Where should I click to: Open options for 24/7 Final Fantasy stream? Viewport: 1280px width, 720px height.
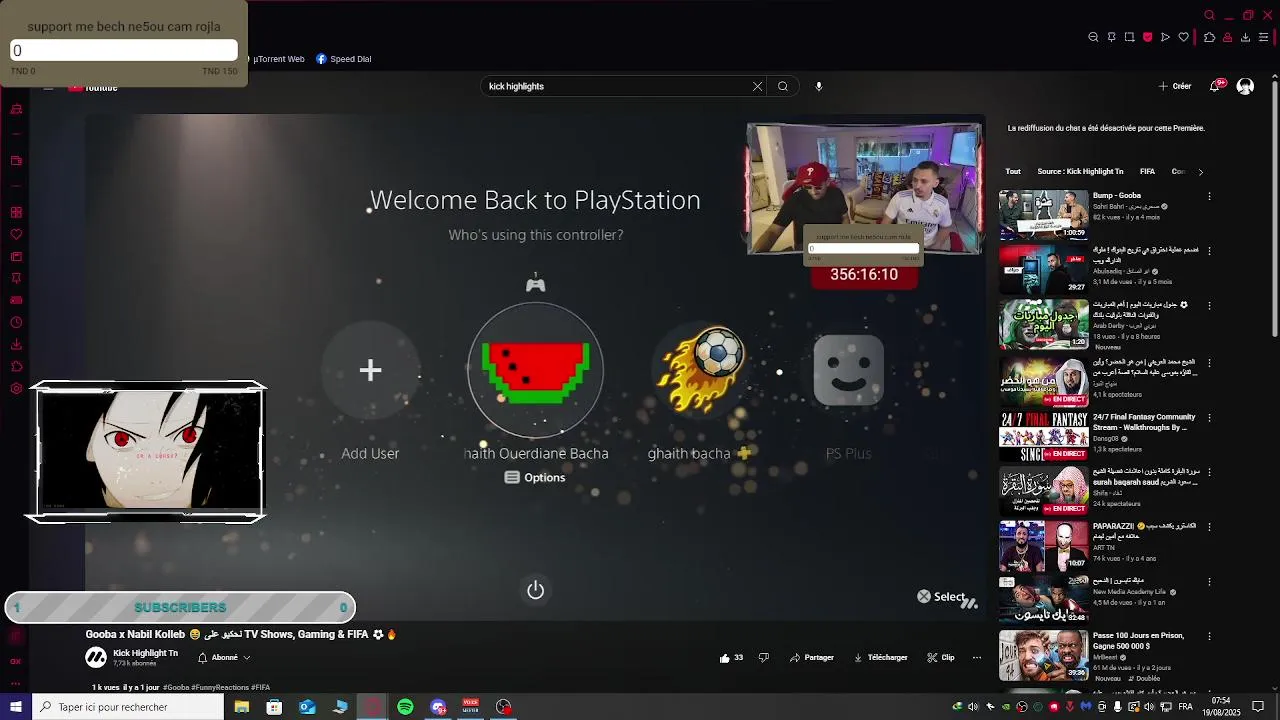coord(1209,417)
